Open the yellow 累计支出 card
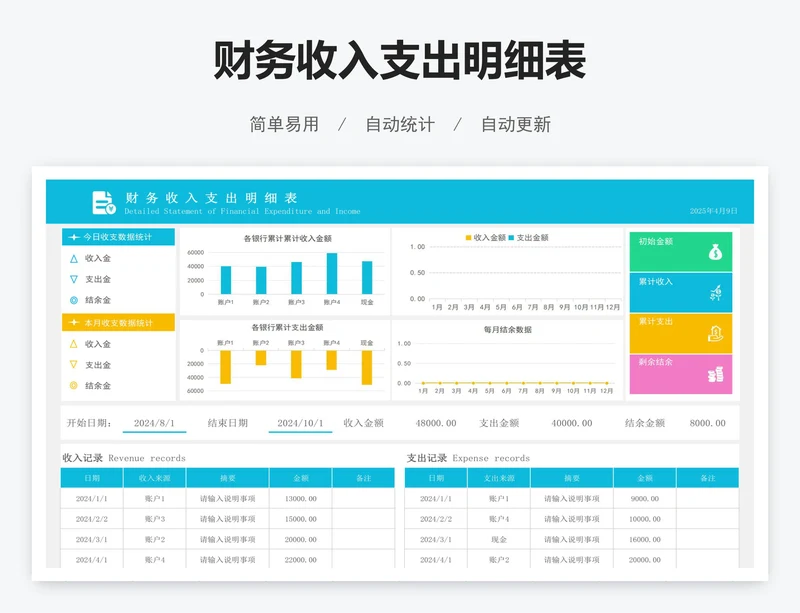800x613 pixels. pyautogui.click(x=681, y=333)
